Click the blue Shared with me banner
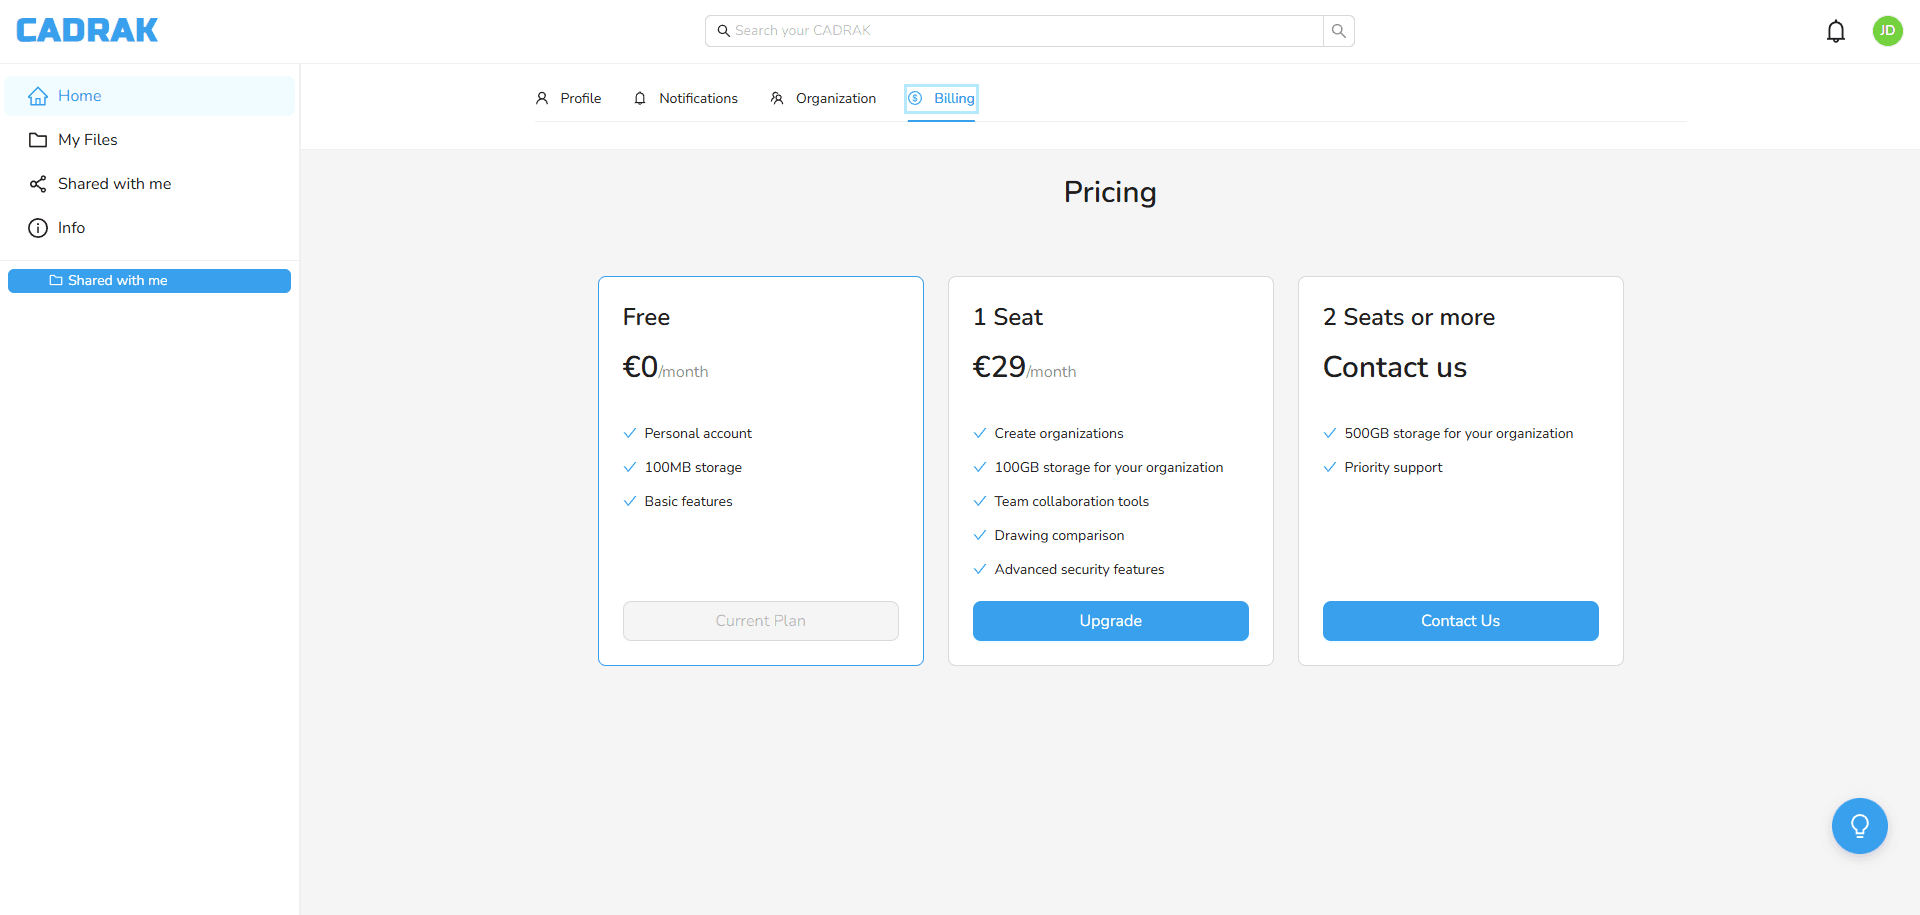This screenshot has height=915, width=1920. [148, 280]
